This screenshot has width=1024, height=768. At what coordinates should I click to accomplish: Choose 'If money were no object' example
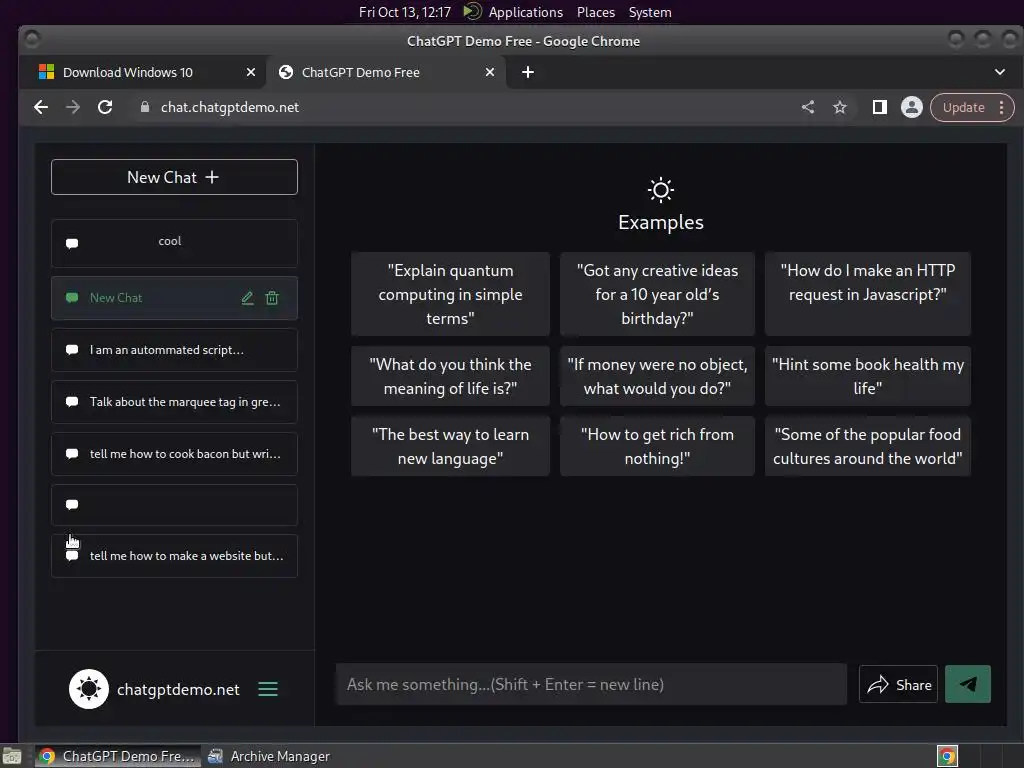(657, 376)
